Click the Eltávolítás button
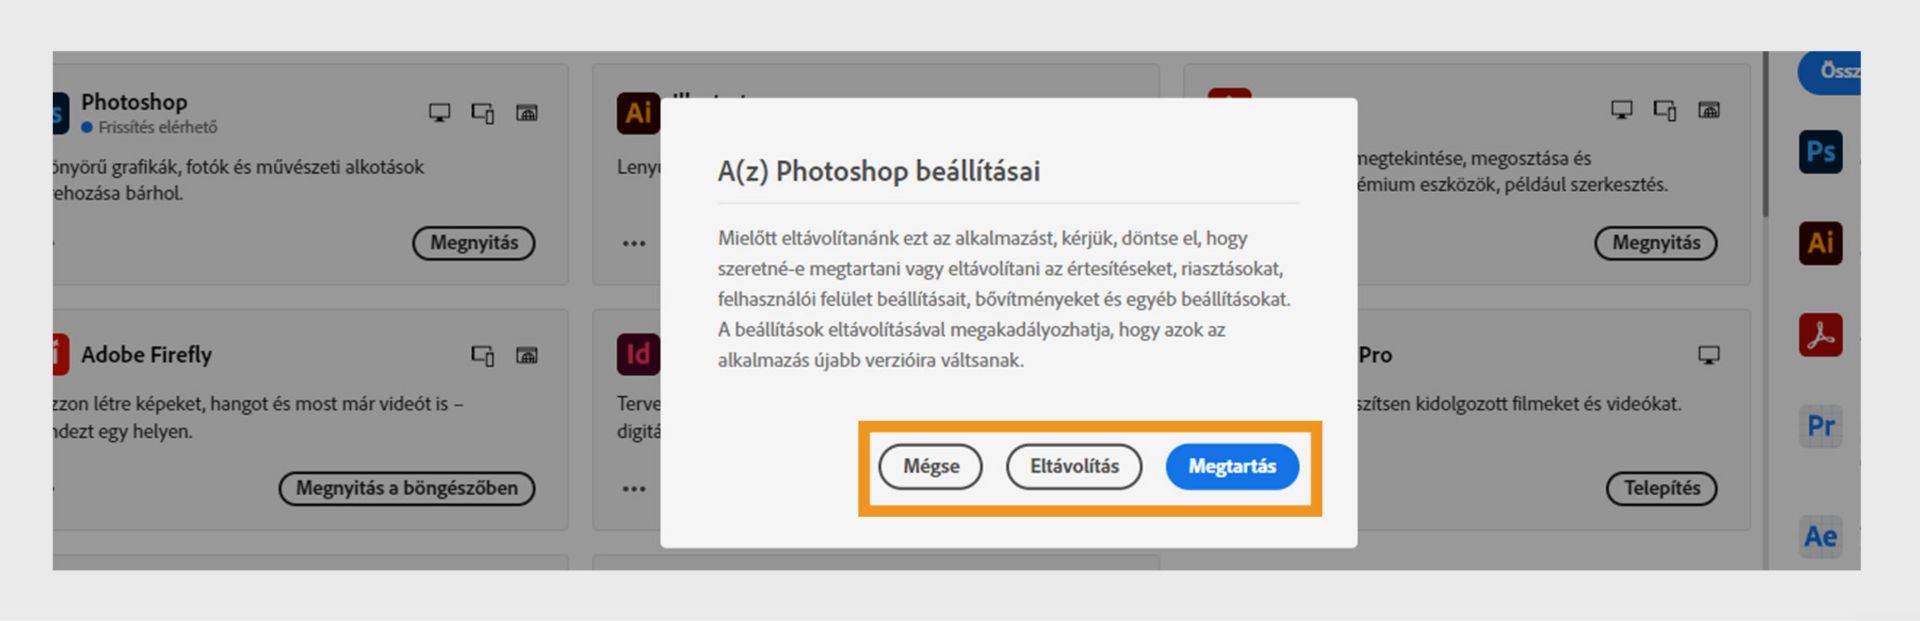Screen dimensions: 1920x621 [1074, 466]
